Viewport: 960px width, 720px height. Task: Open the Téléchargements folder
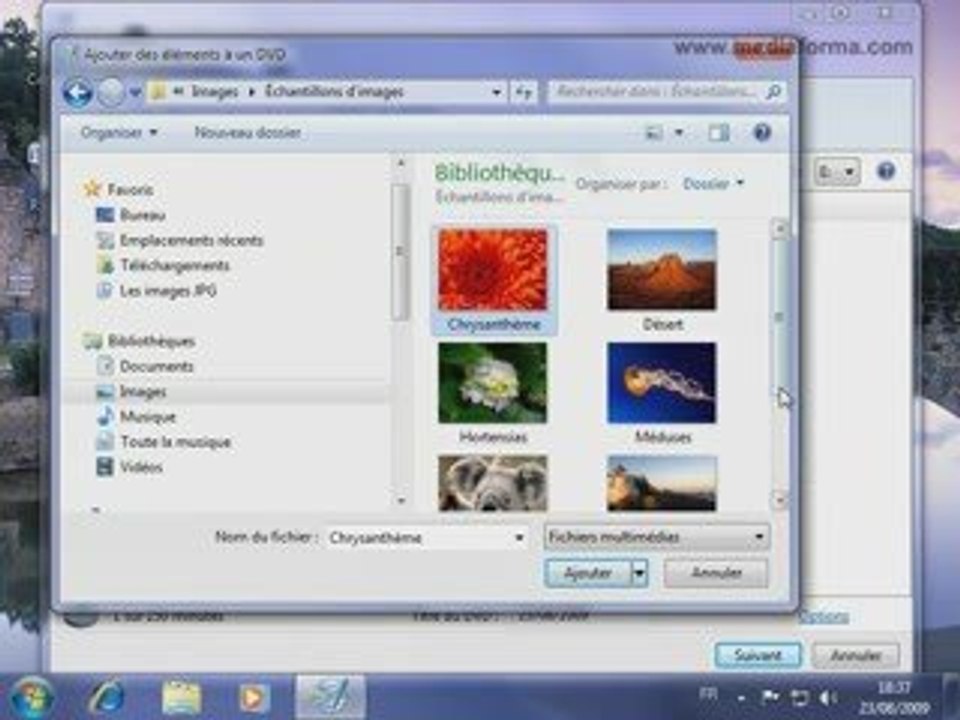(x=174, y=265)
